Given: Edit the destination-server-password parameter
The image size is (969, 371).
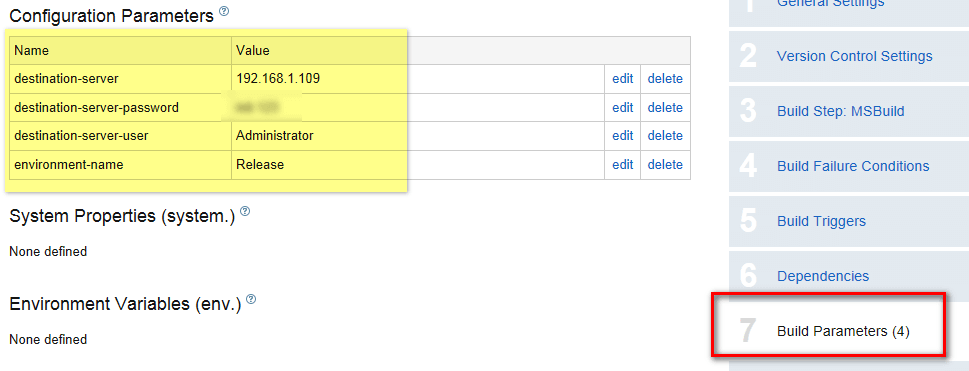Looking at the screenshot, I should pos(623,108).
